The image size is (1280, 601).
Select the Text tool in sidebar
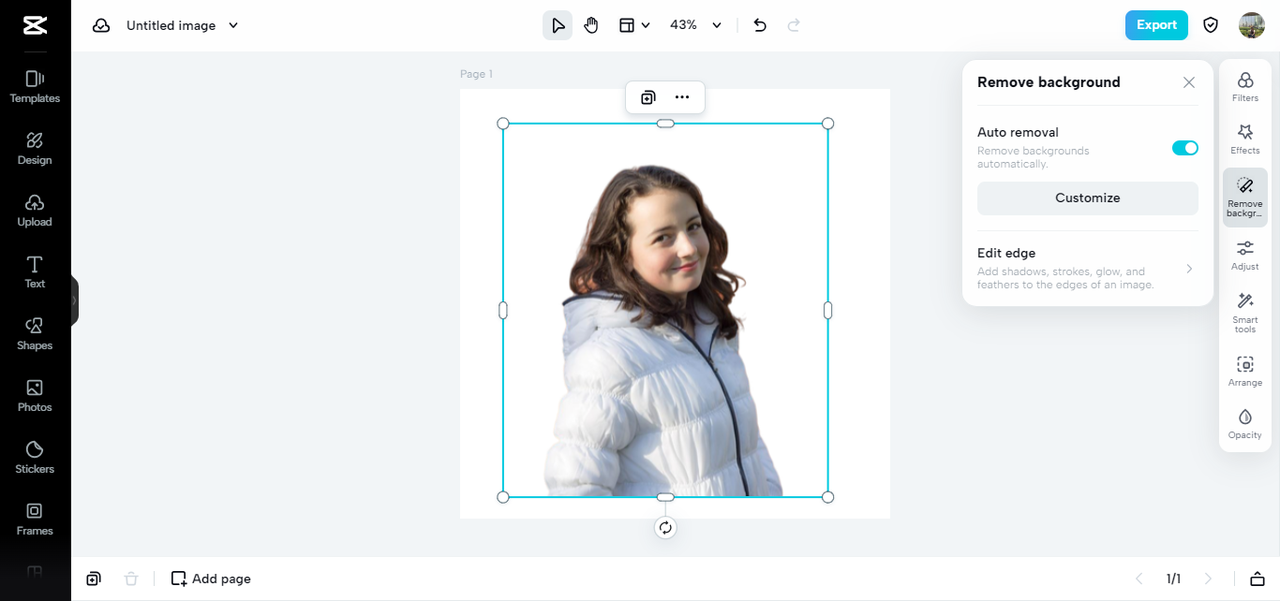point(35,272)
